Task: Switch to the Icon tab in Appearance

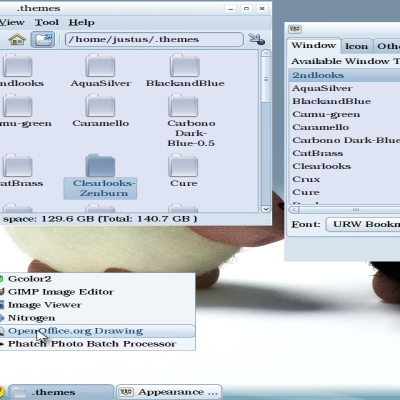Action: click(356, 46)
